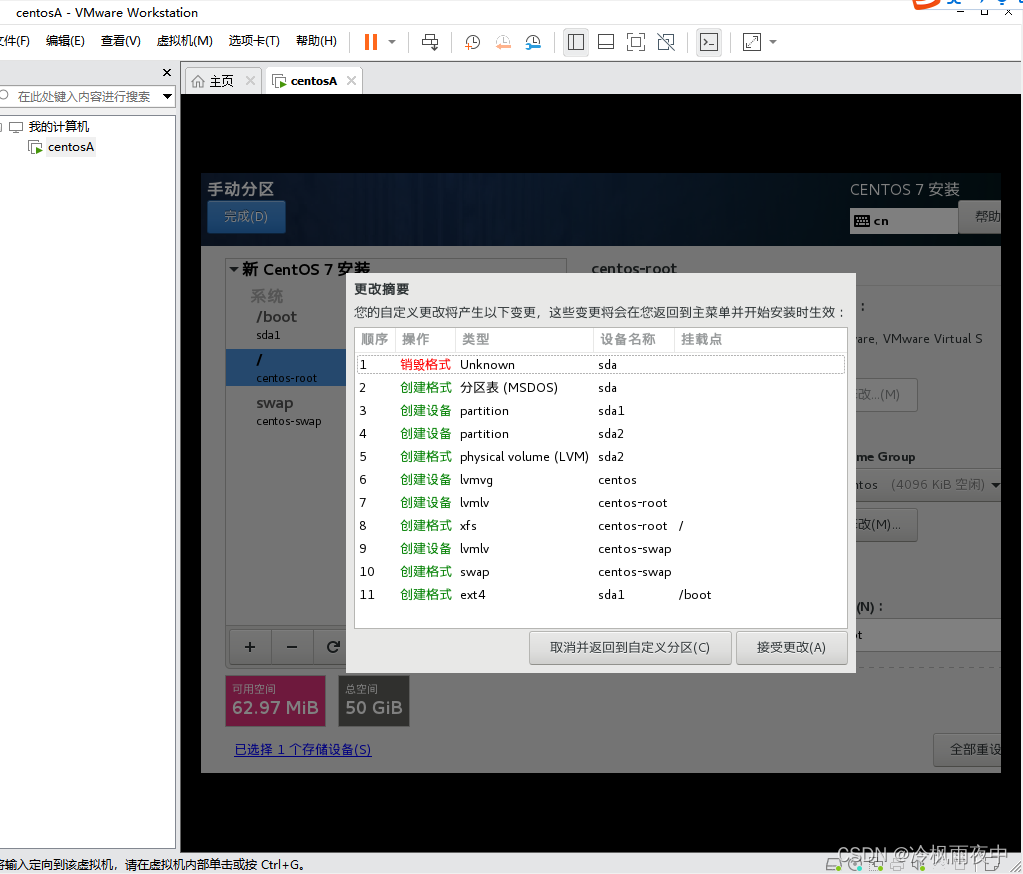Image resolution: width=1023 pixels, height=874 pixels.
Task: Select row 10 swap centos-swap
Action: 601,571
